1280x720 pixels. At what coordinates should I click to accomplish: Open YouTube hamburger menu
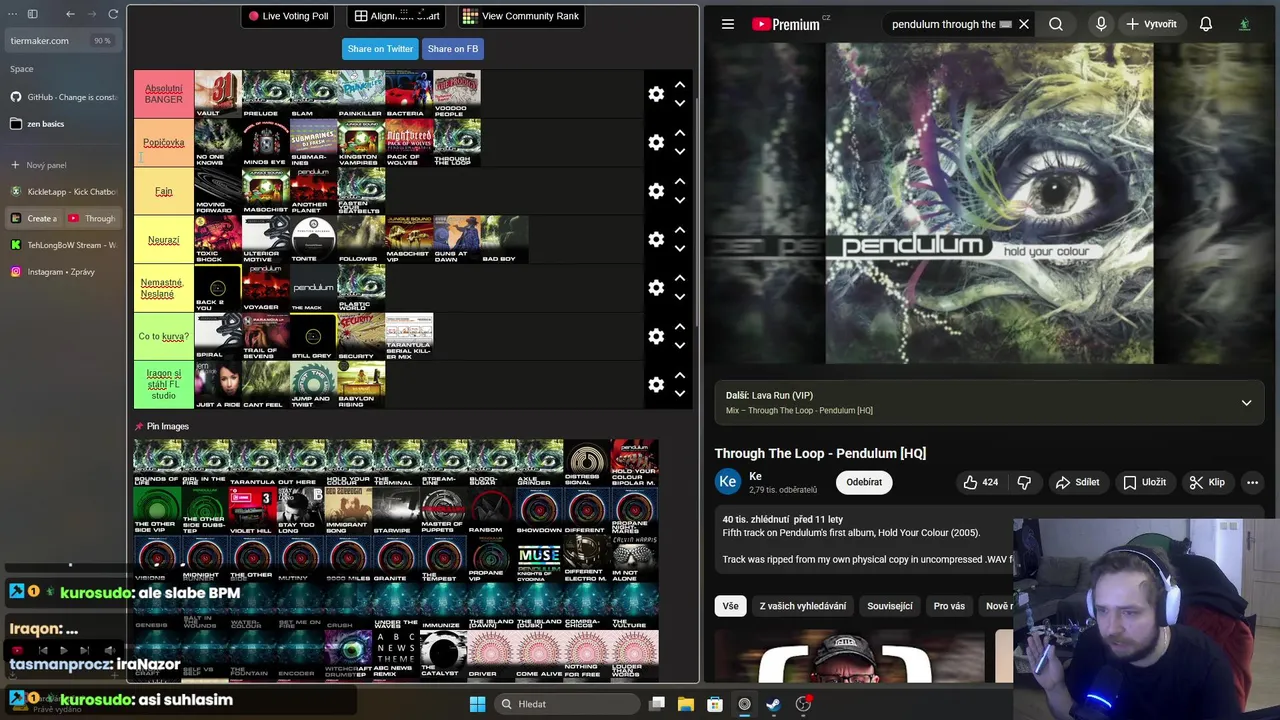pos(728,24)
